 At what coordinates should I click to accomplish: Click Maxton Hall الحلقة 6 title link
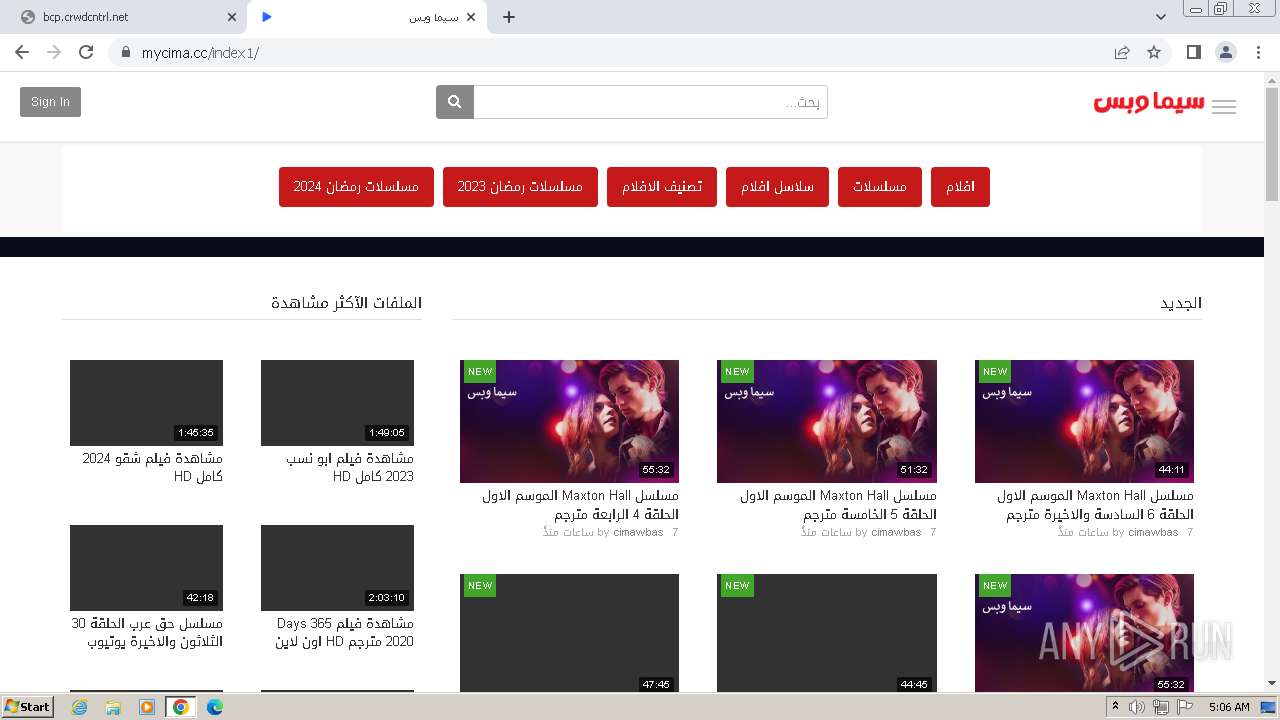tap(1095, 505)
